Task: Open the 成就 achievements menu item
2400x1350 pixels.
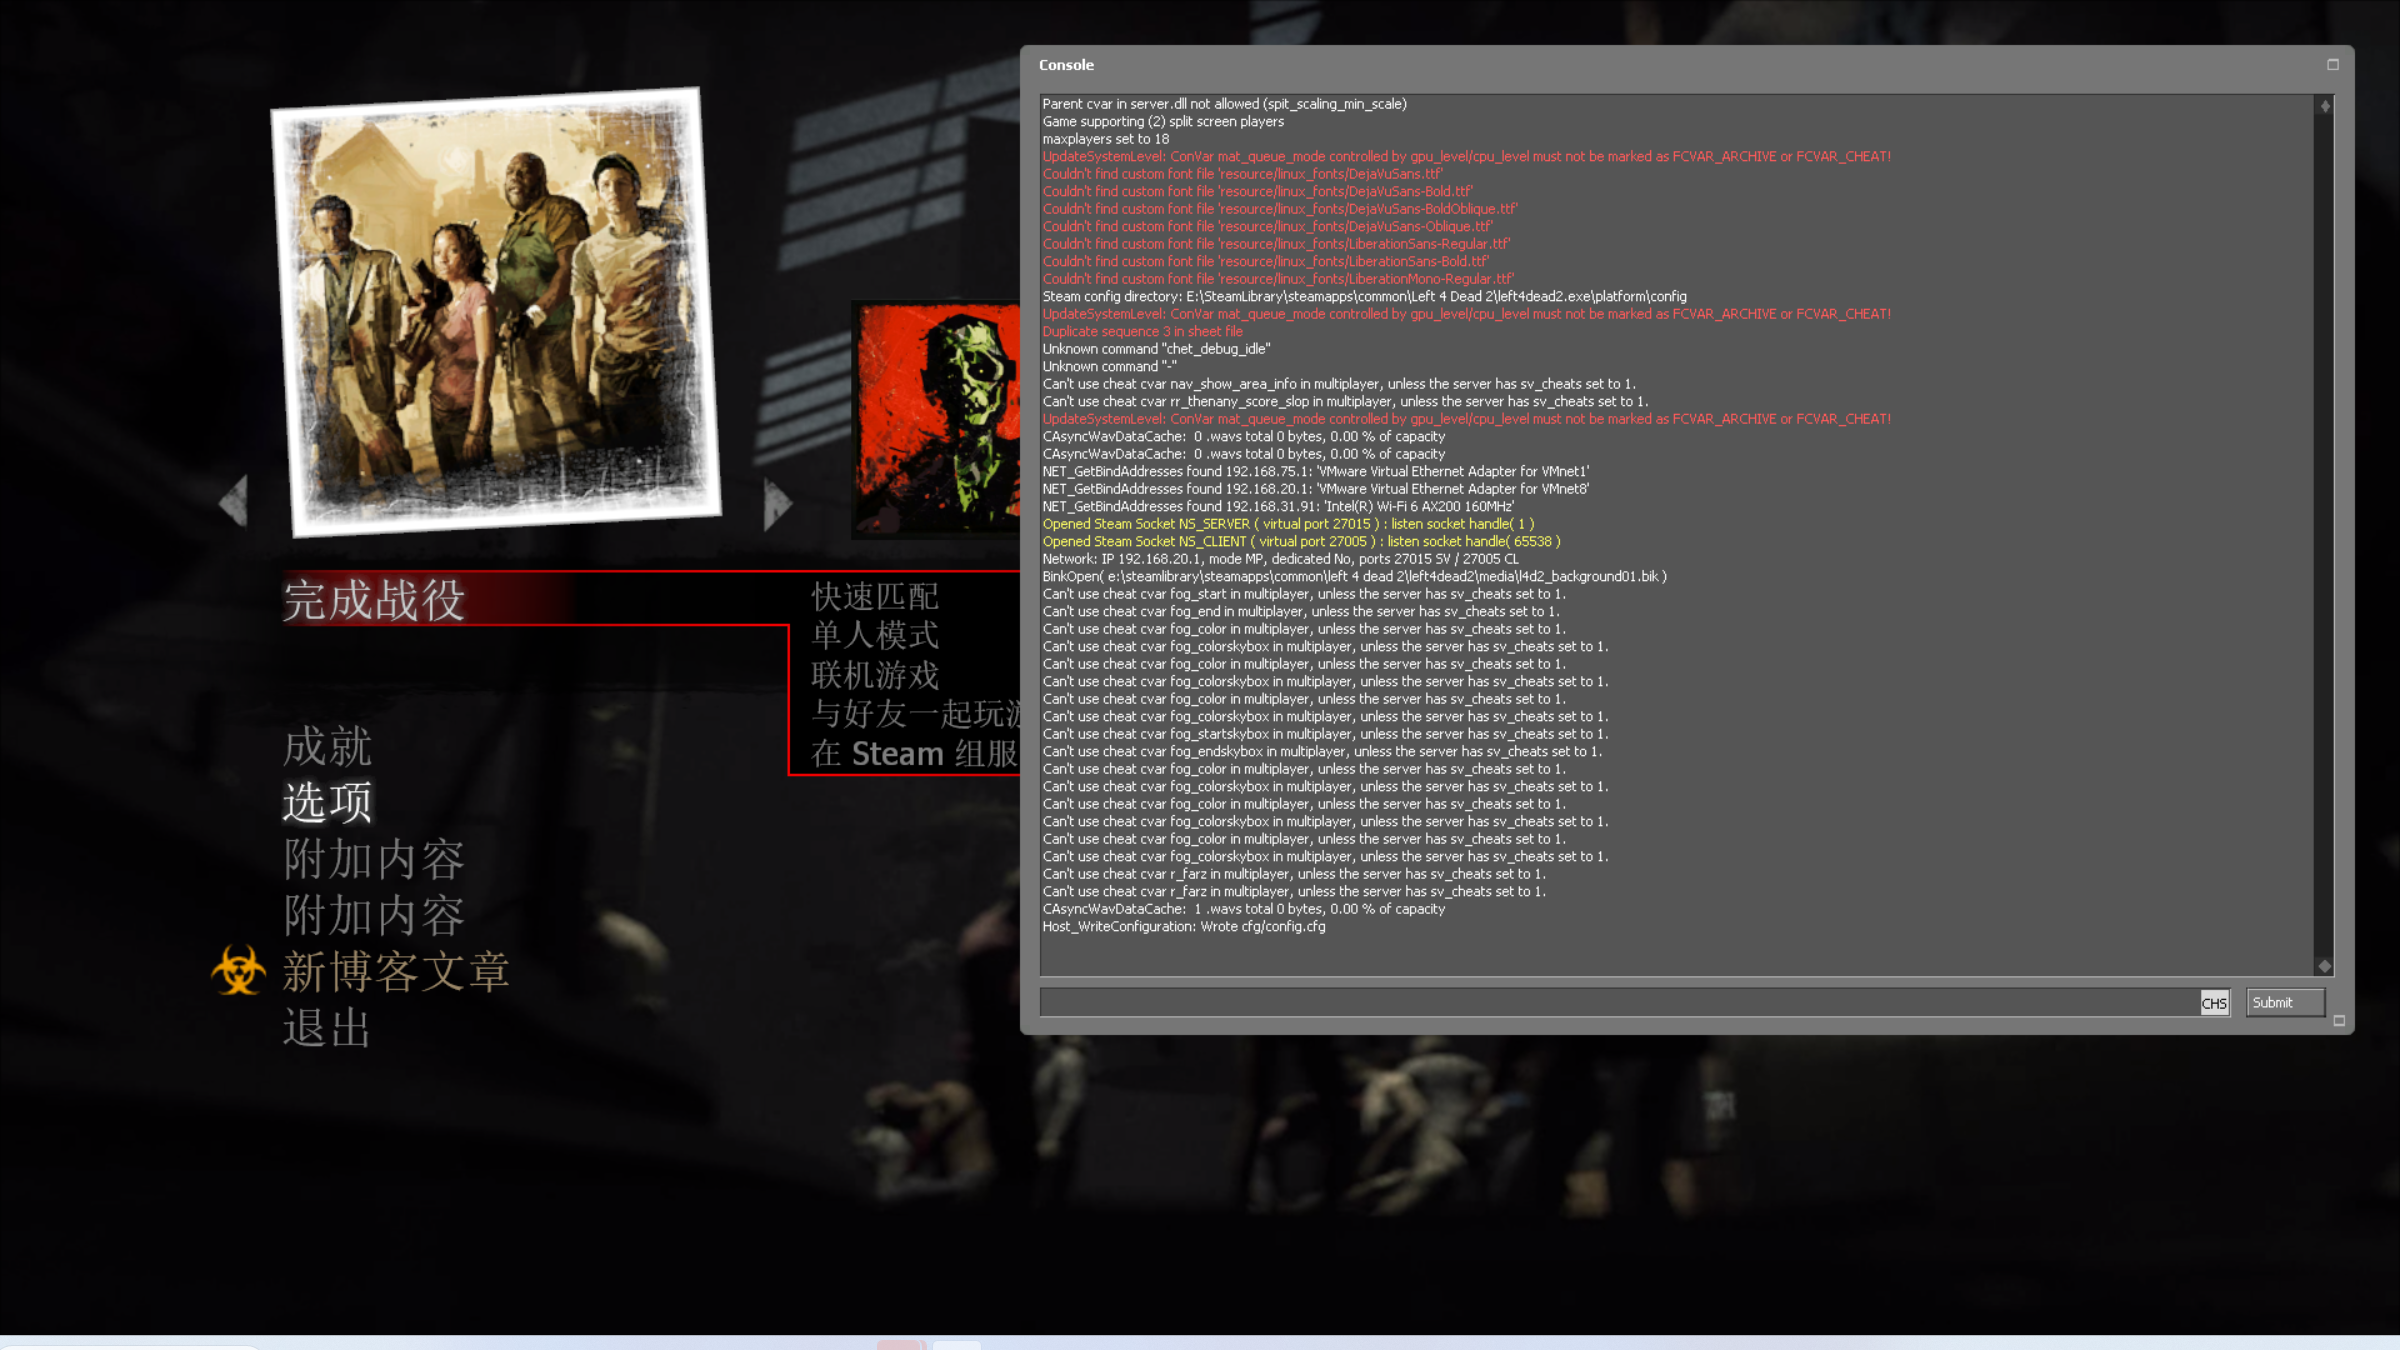Action: pyautogui.click(x=327, y=746)
